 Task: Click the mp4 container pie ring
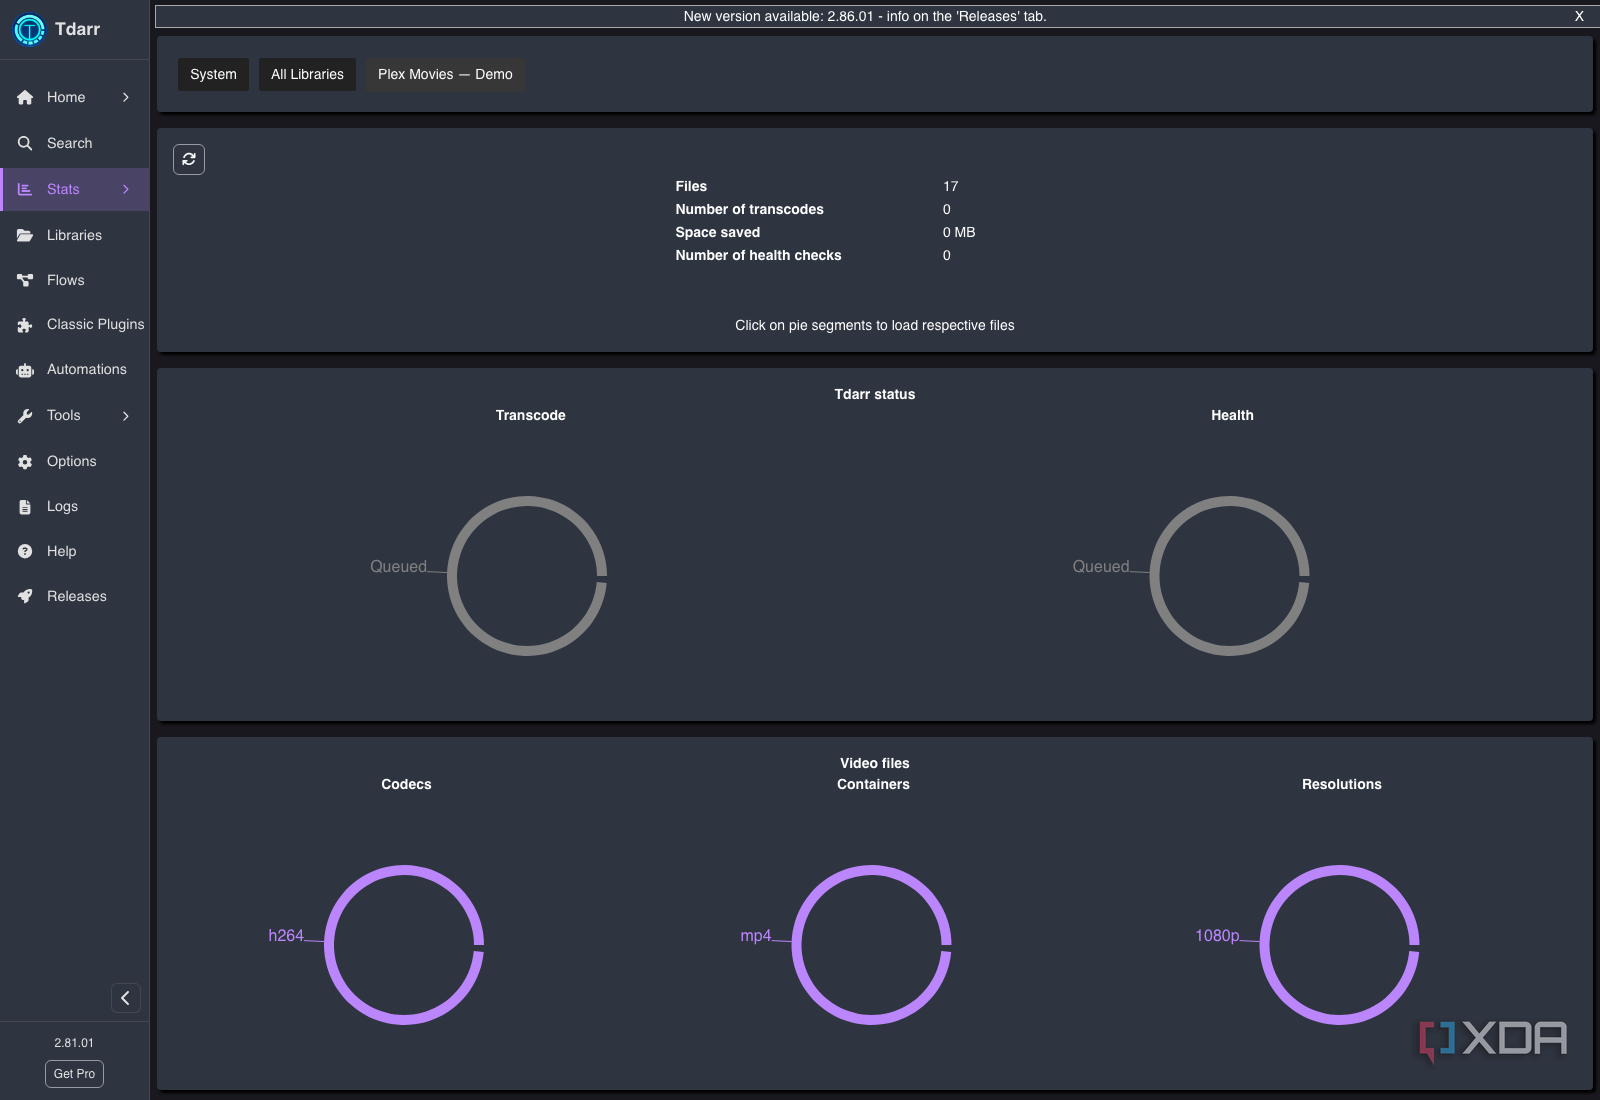(x=871, y=945)
